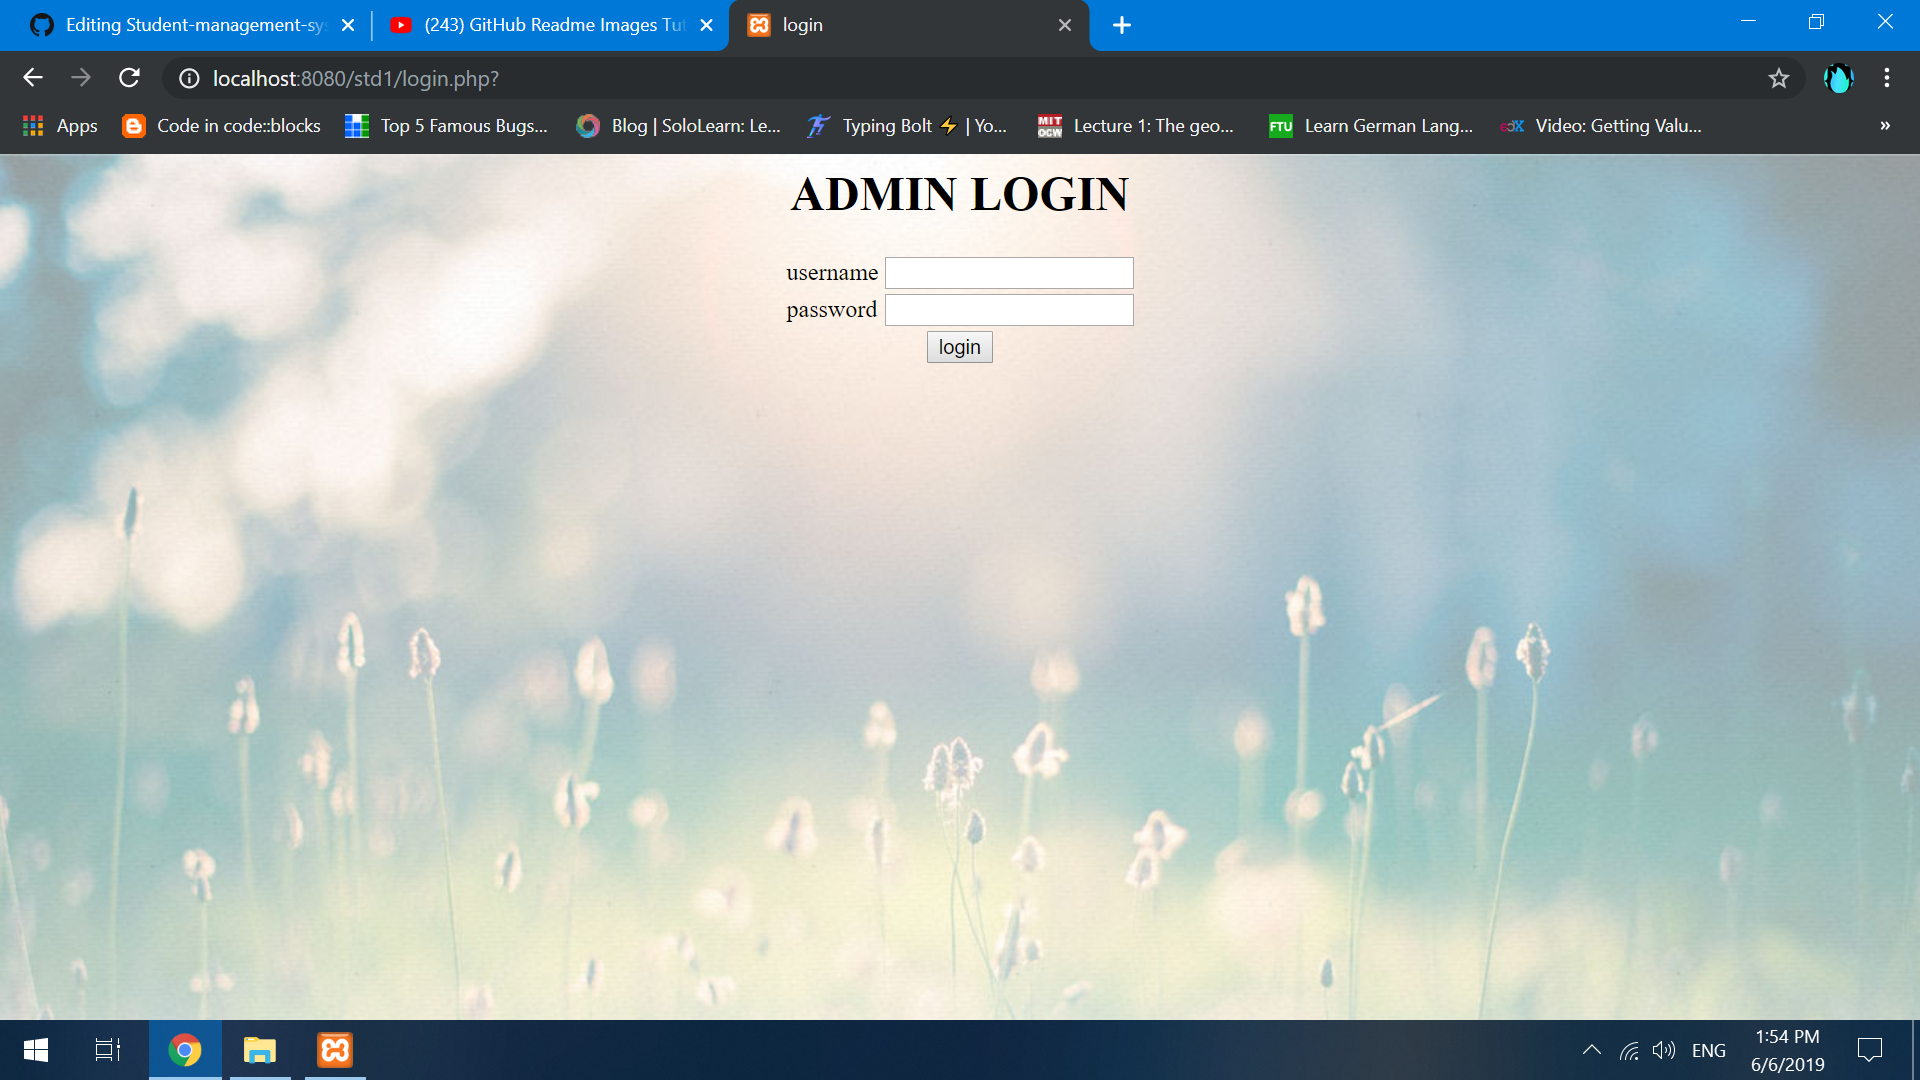The width and height of the screenshot is (1920, 1080).
Task: Click the speaker icon in system tray
Action: (x=1664, y=1050)
